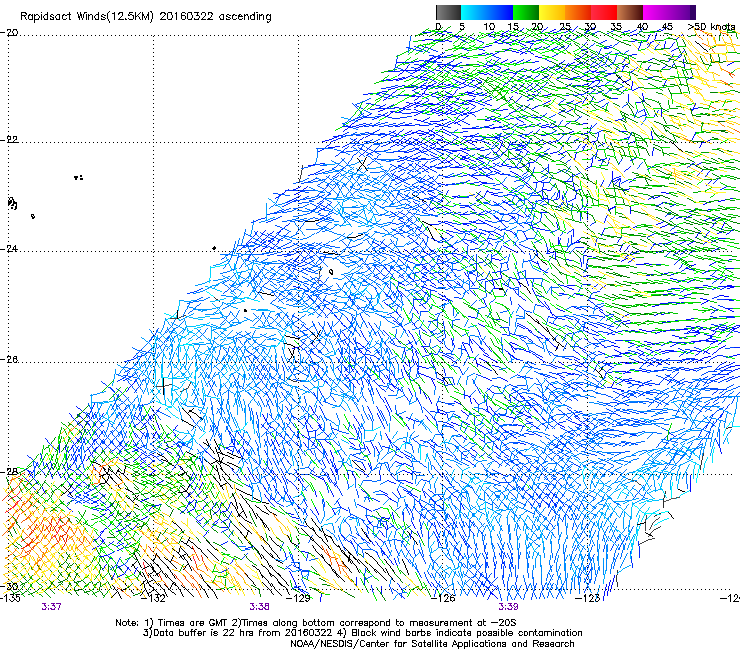Click the '-22' latitude axis label
740x650 pixels.
(9, 140)
